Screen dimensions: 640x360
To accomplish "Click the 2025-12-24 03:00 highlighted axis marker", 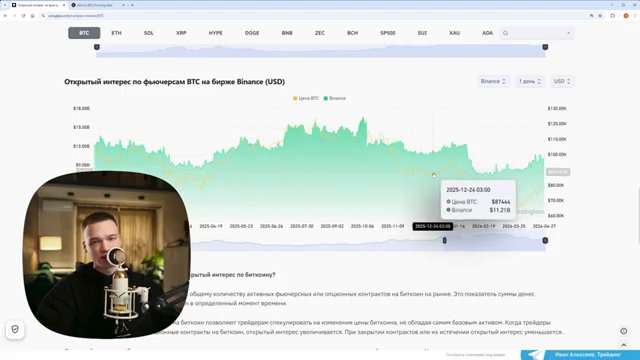I will 433,226.
